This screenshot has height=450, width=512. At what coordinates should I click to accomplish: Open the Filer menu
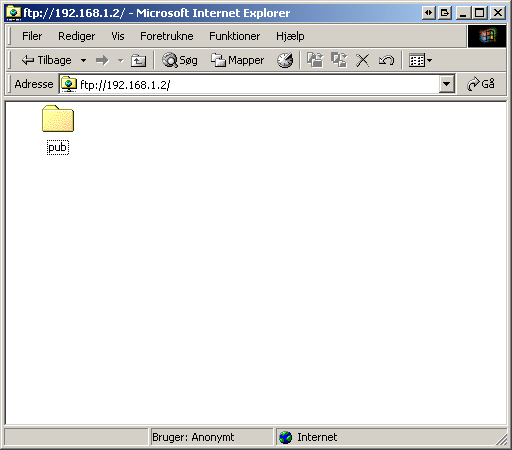click(32, 36)
